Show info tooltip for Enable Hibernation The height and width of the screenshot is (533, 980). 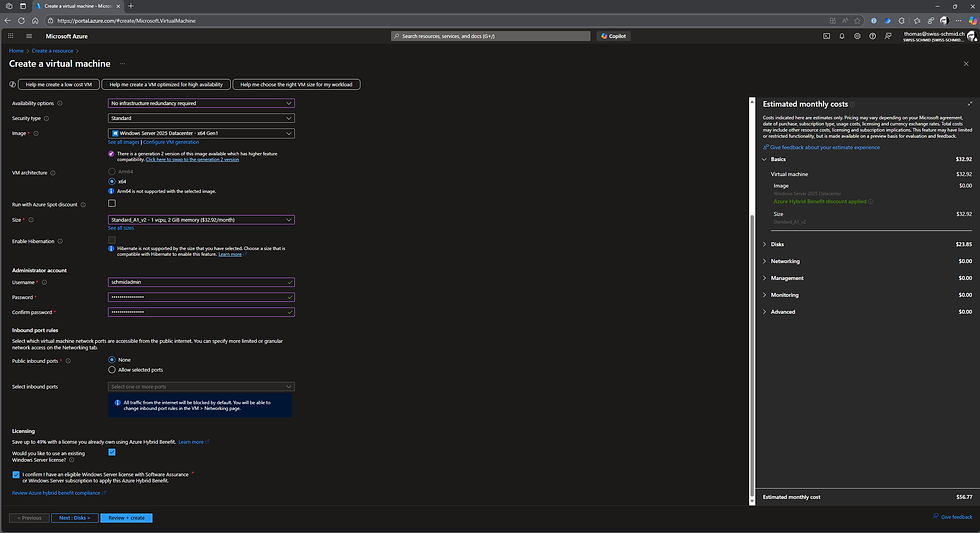tap(60, 241)
